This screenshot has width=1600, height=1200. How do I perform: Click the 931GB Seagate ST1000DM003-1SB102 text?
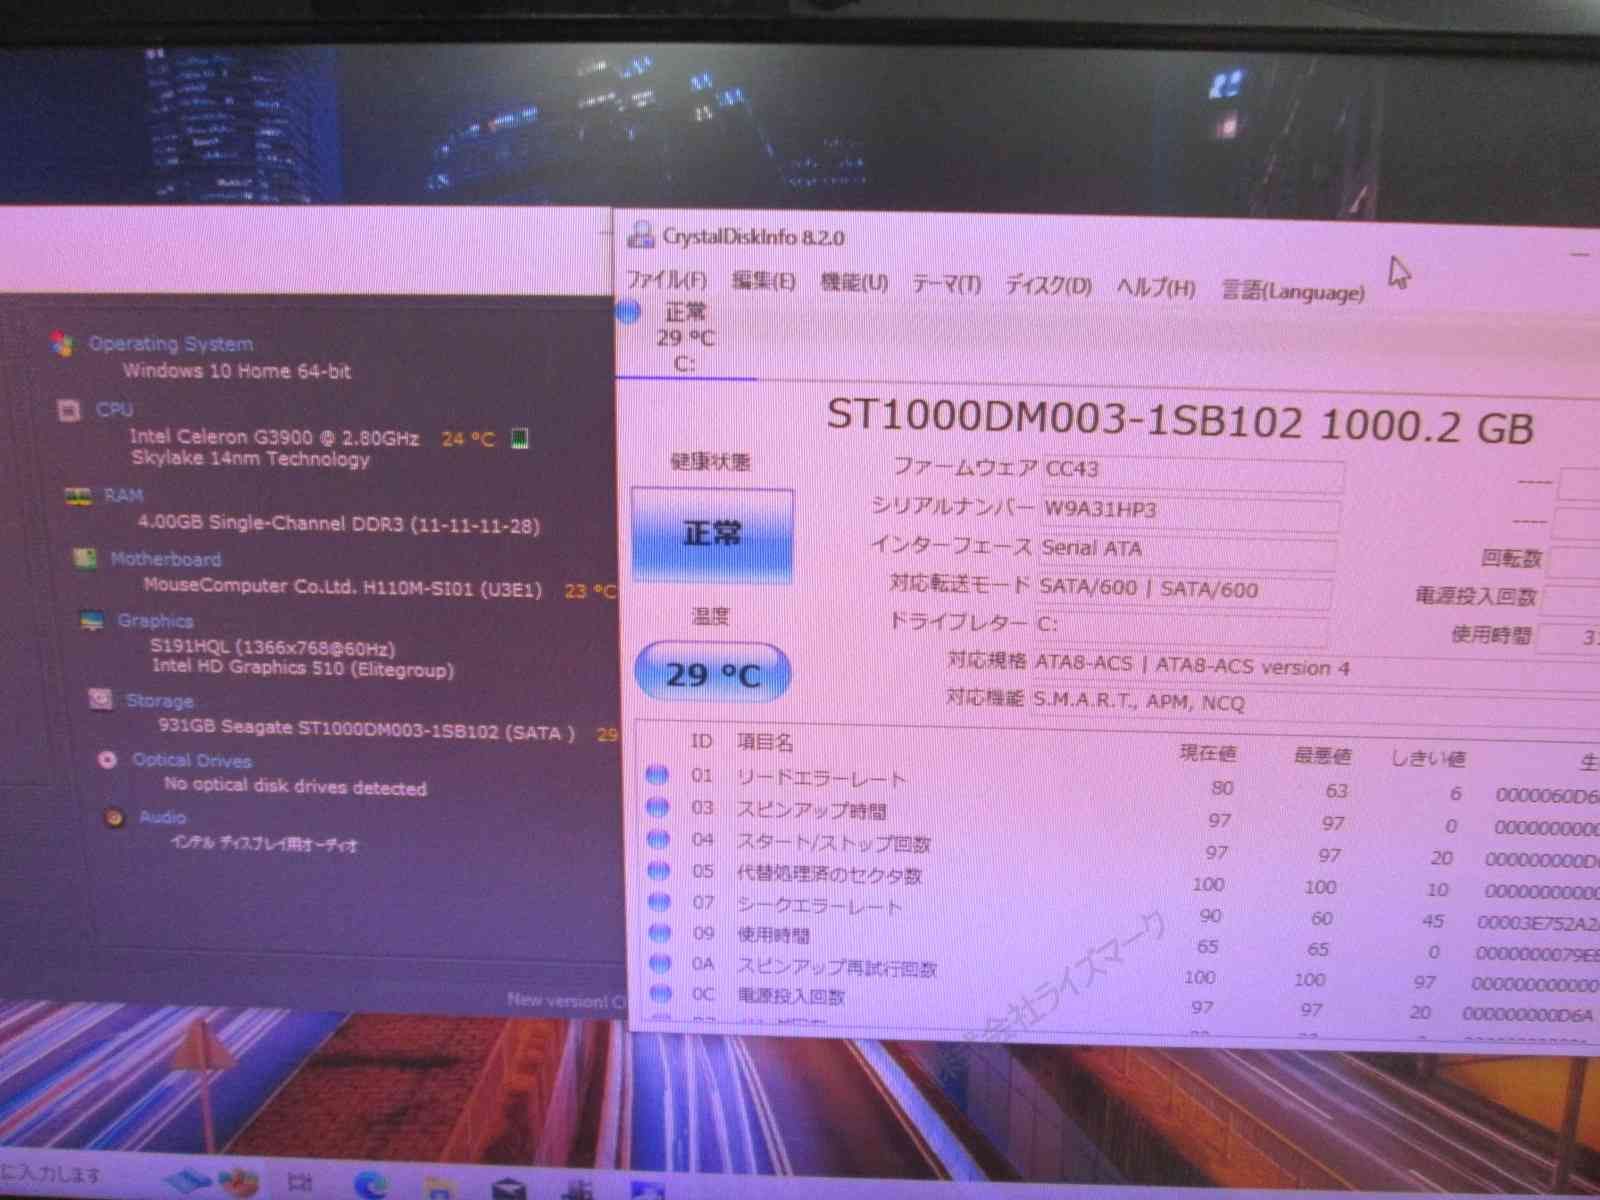click(366, 730)
